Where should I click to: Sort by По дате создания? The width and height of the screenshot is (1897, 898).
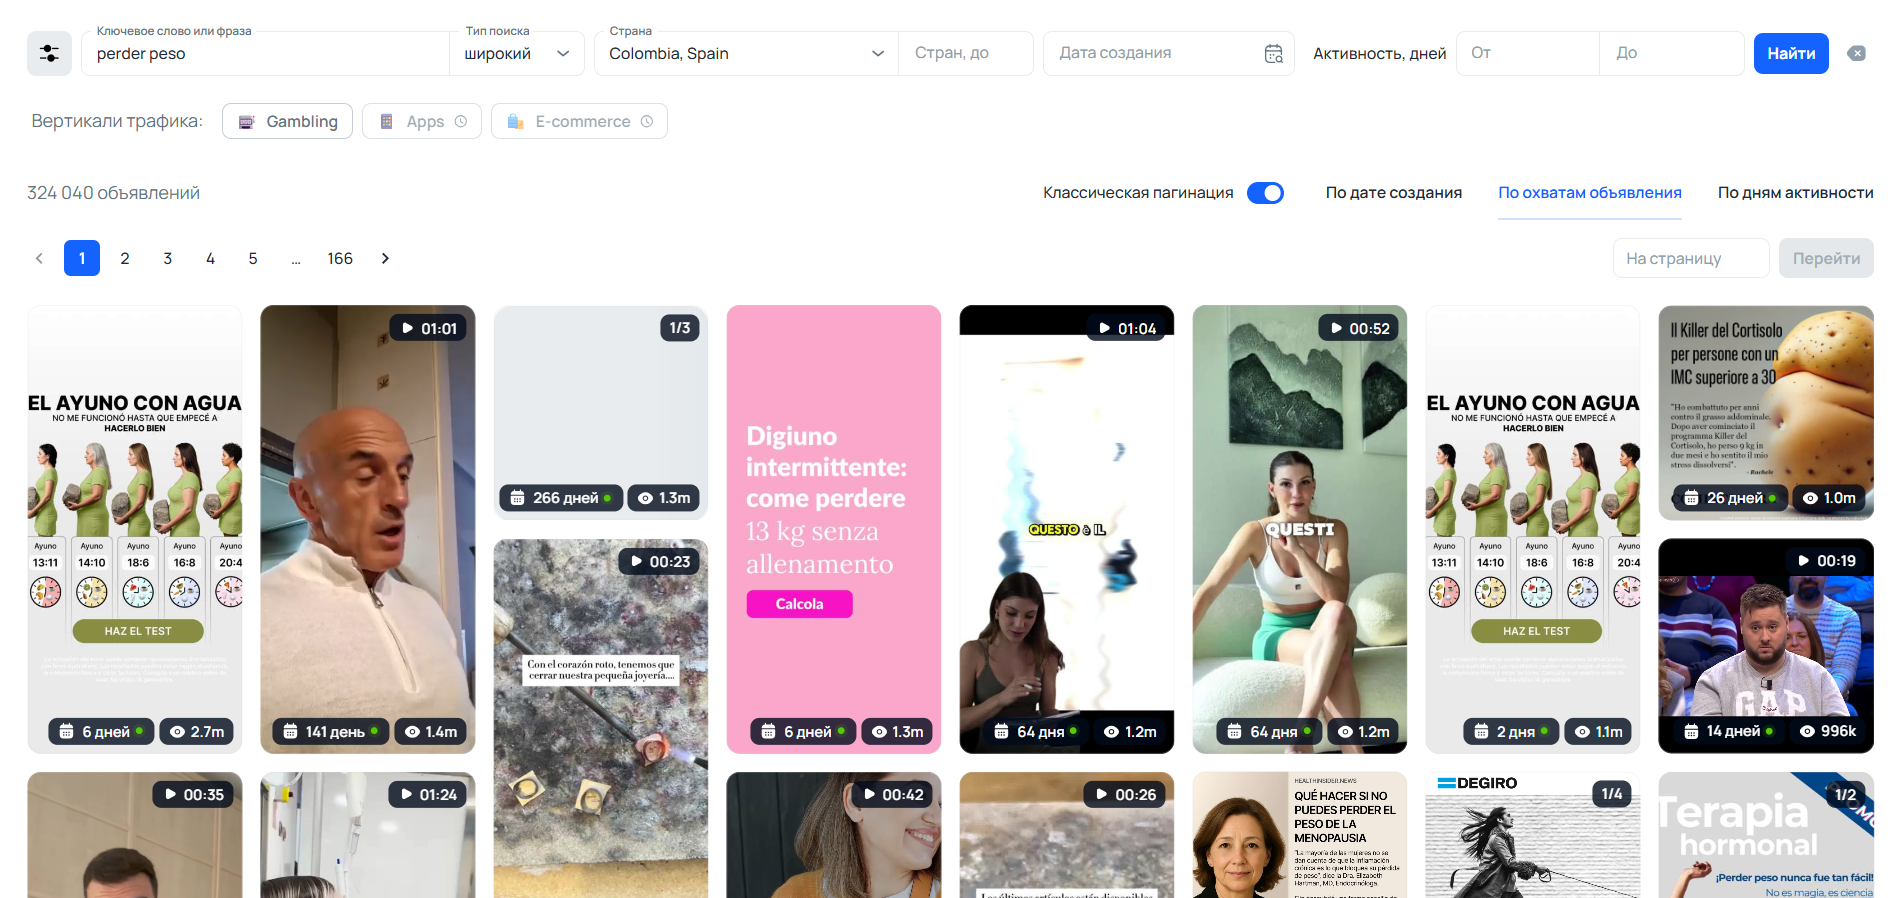(x=1393, y=193)
